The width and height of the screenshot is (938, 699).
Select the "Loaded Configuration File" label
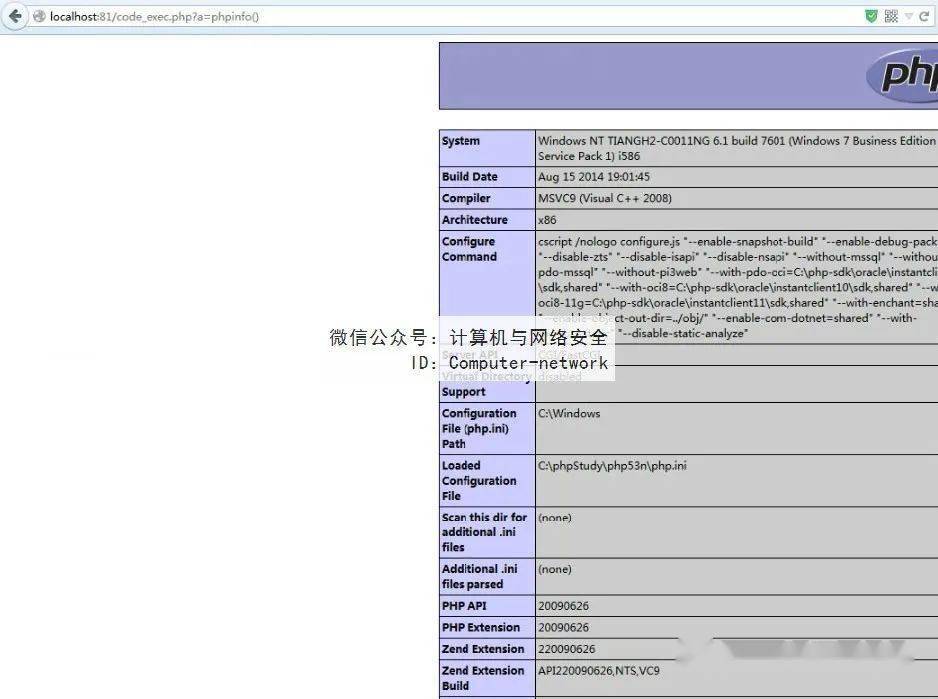click(x=479, y=481)
